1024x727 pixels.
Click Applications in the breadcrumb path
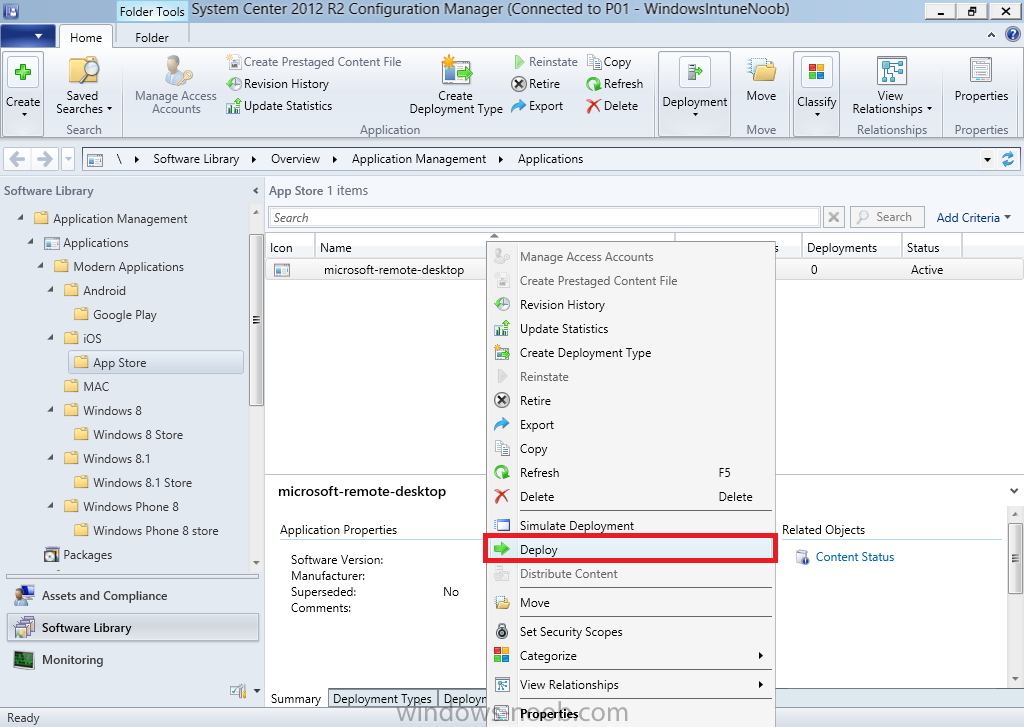pyautogui.click(x=550, y=159)
